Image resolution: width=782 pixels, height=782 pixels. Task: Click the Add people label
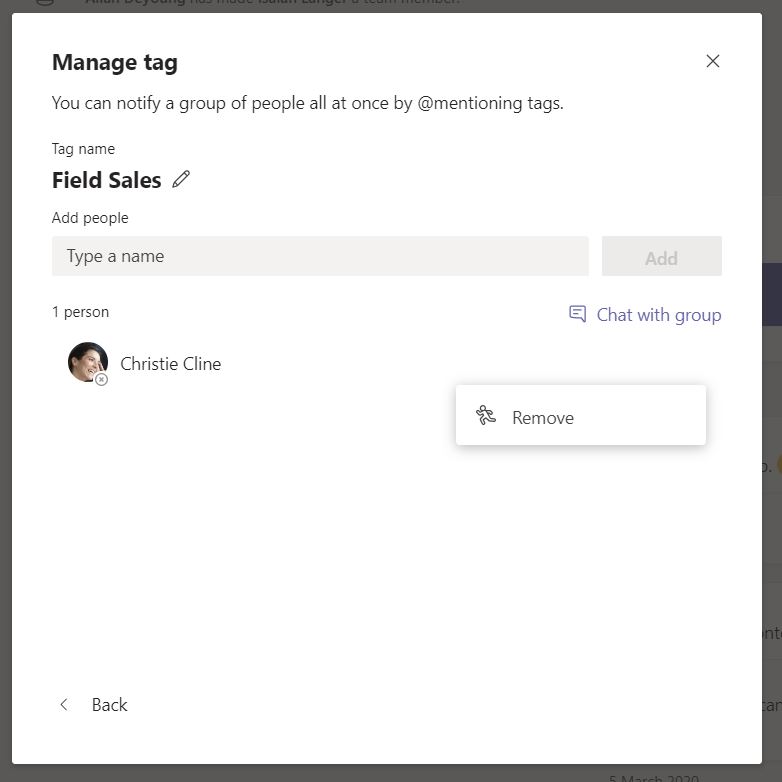(x=90, y=218)
